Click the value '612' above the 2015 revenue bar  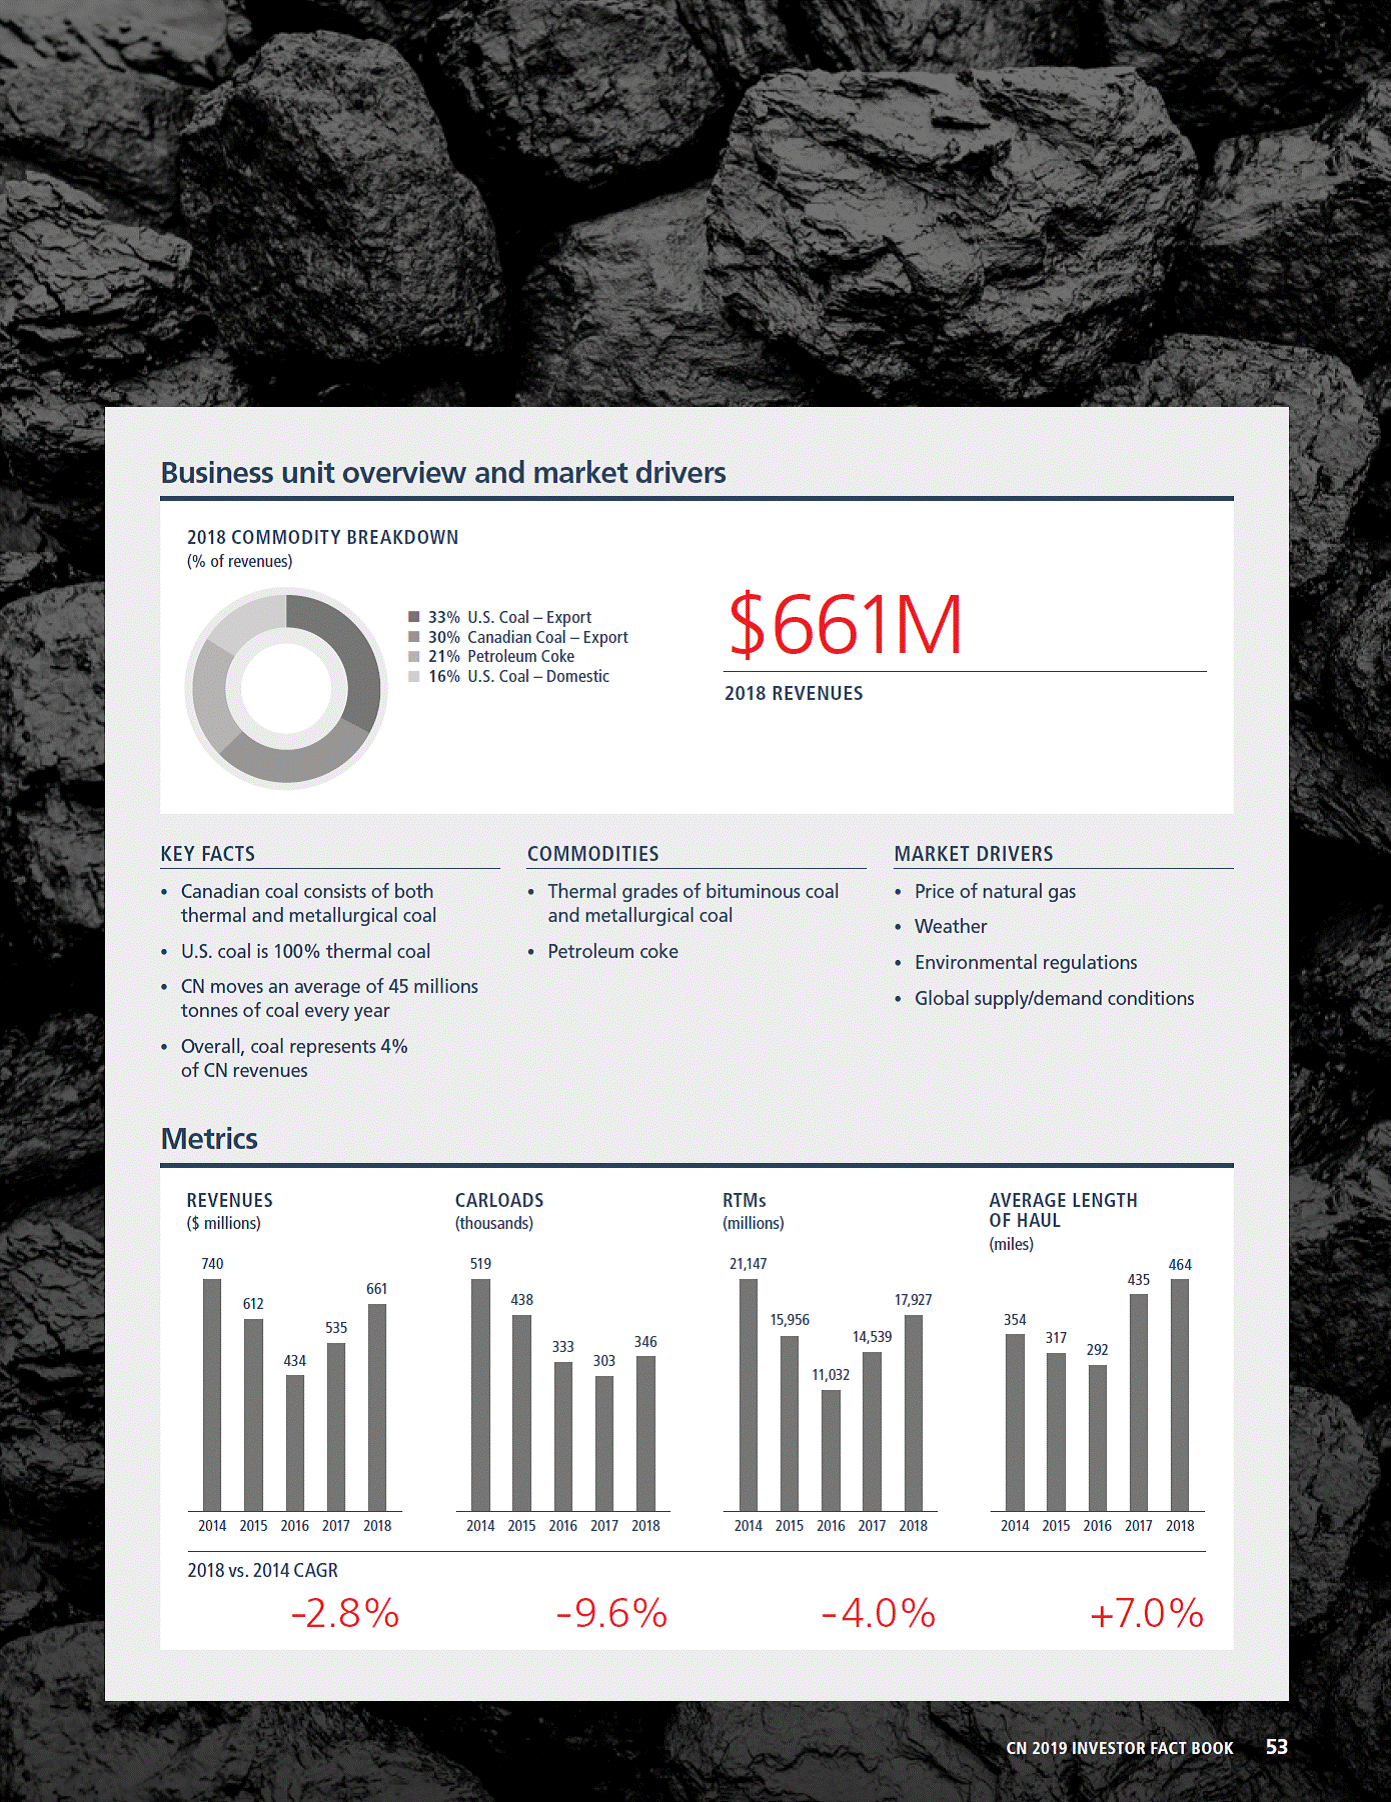253,1304
